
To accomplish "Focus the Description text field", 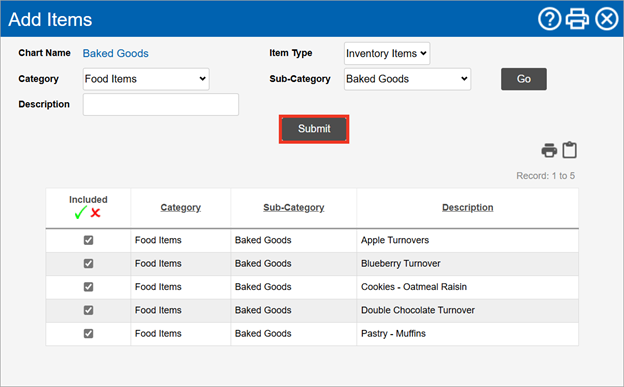I will pos(161,104).
